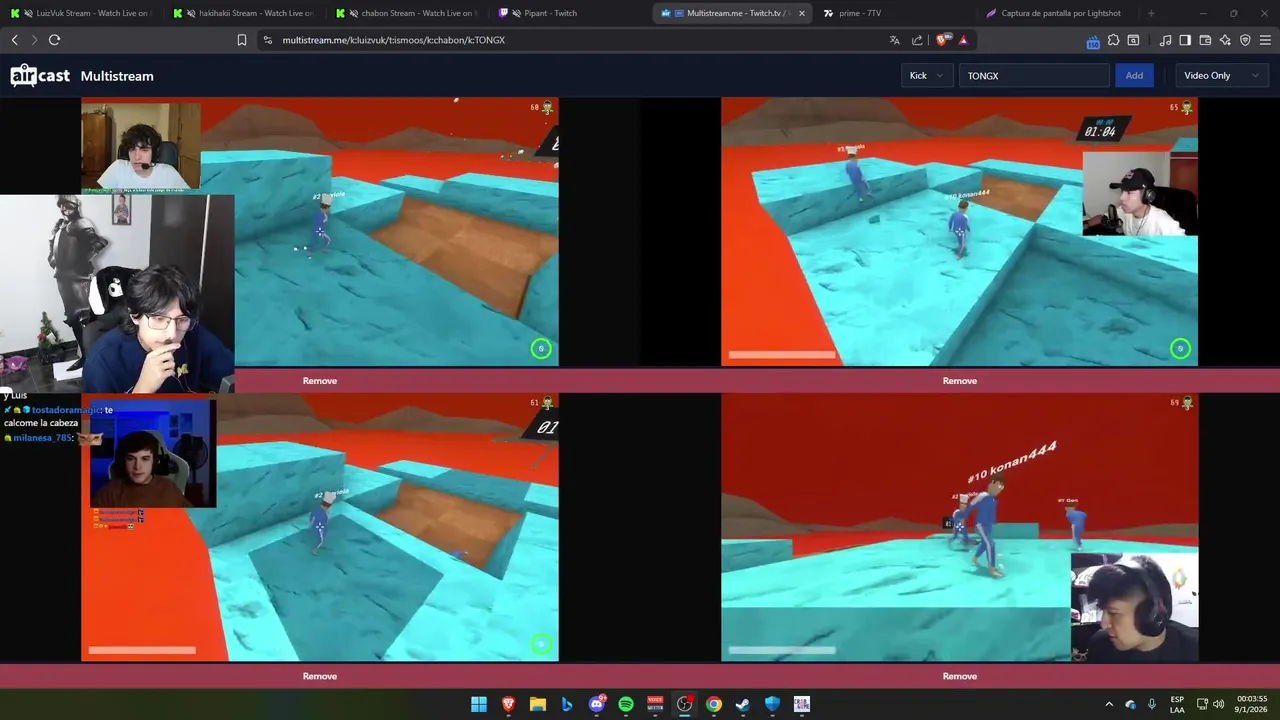Click the multistream.me address bar URL
The height and width of the screenshot is (720, 1280).
point(393,40)
